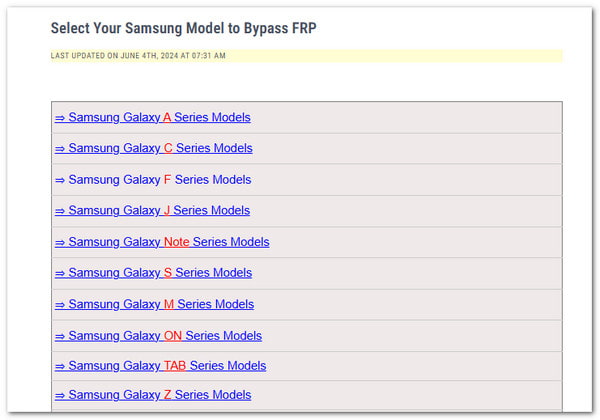Screen dimensions: 600x420
Task: Open Samsung Galaxy C Series Models link
Action: coord(153,148)
